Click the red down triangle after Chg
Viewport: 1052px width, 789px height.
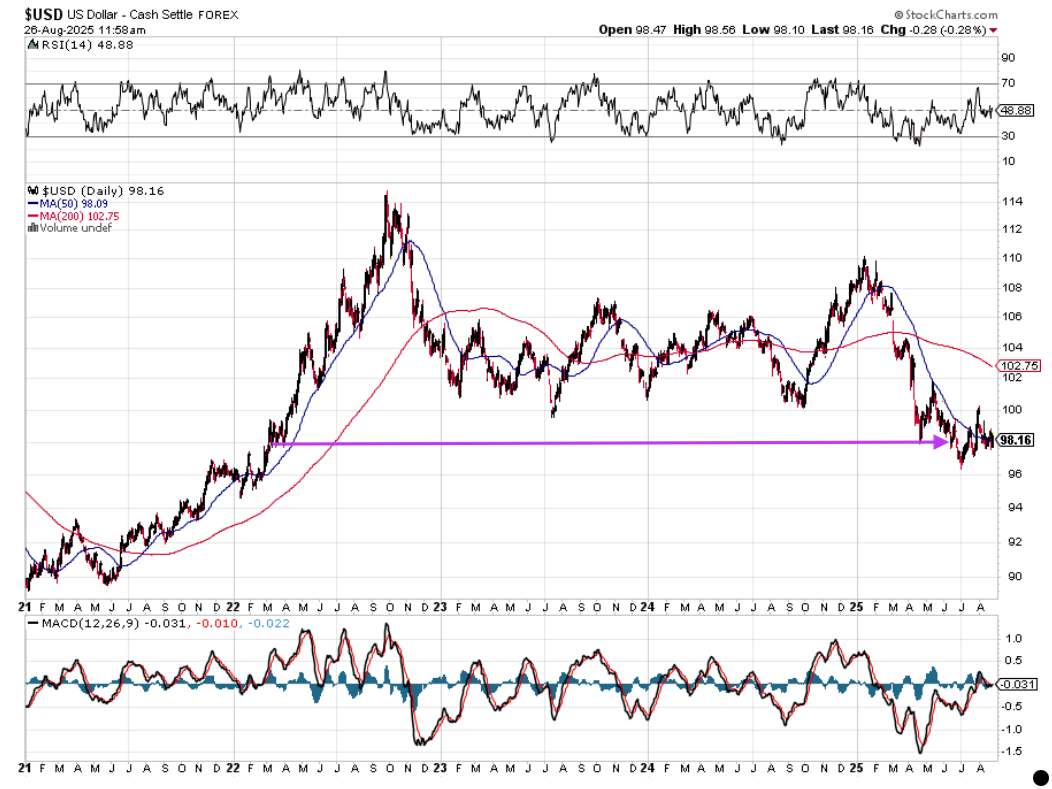(x=992, y=30)
